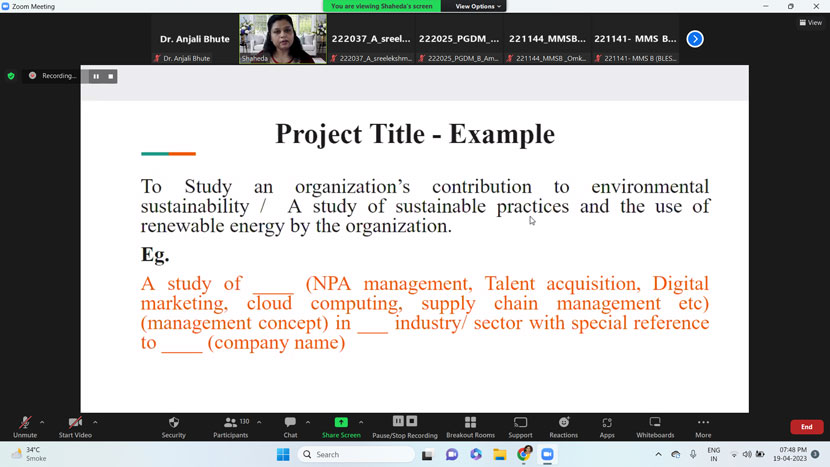Open the Security shield menu
The width and height of the screenshot is (830, 467).
tap(174, 427)
